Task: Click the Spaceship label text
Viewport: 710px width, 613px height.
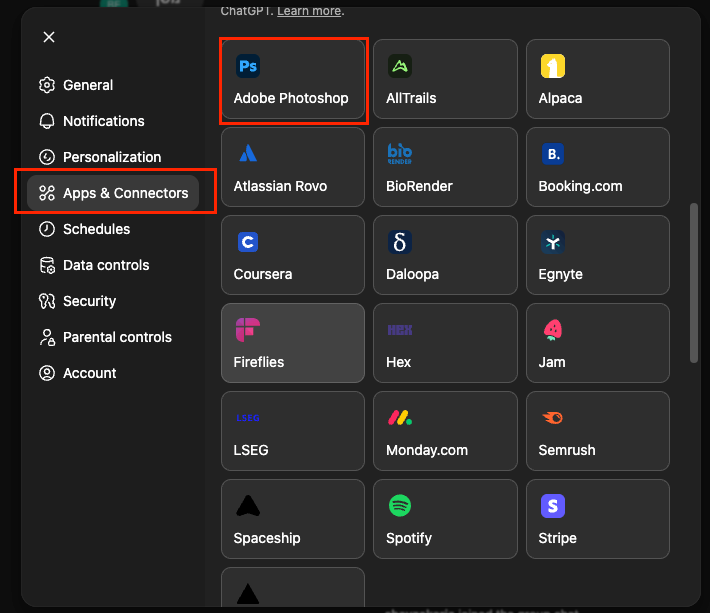Action: click(267, 538)
